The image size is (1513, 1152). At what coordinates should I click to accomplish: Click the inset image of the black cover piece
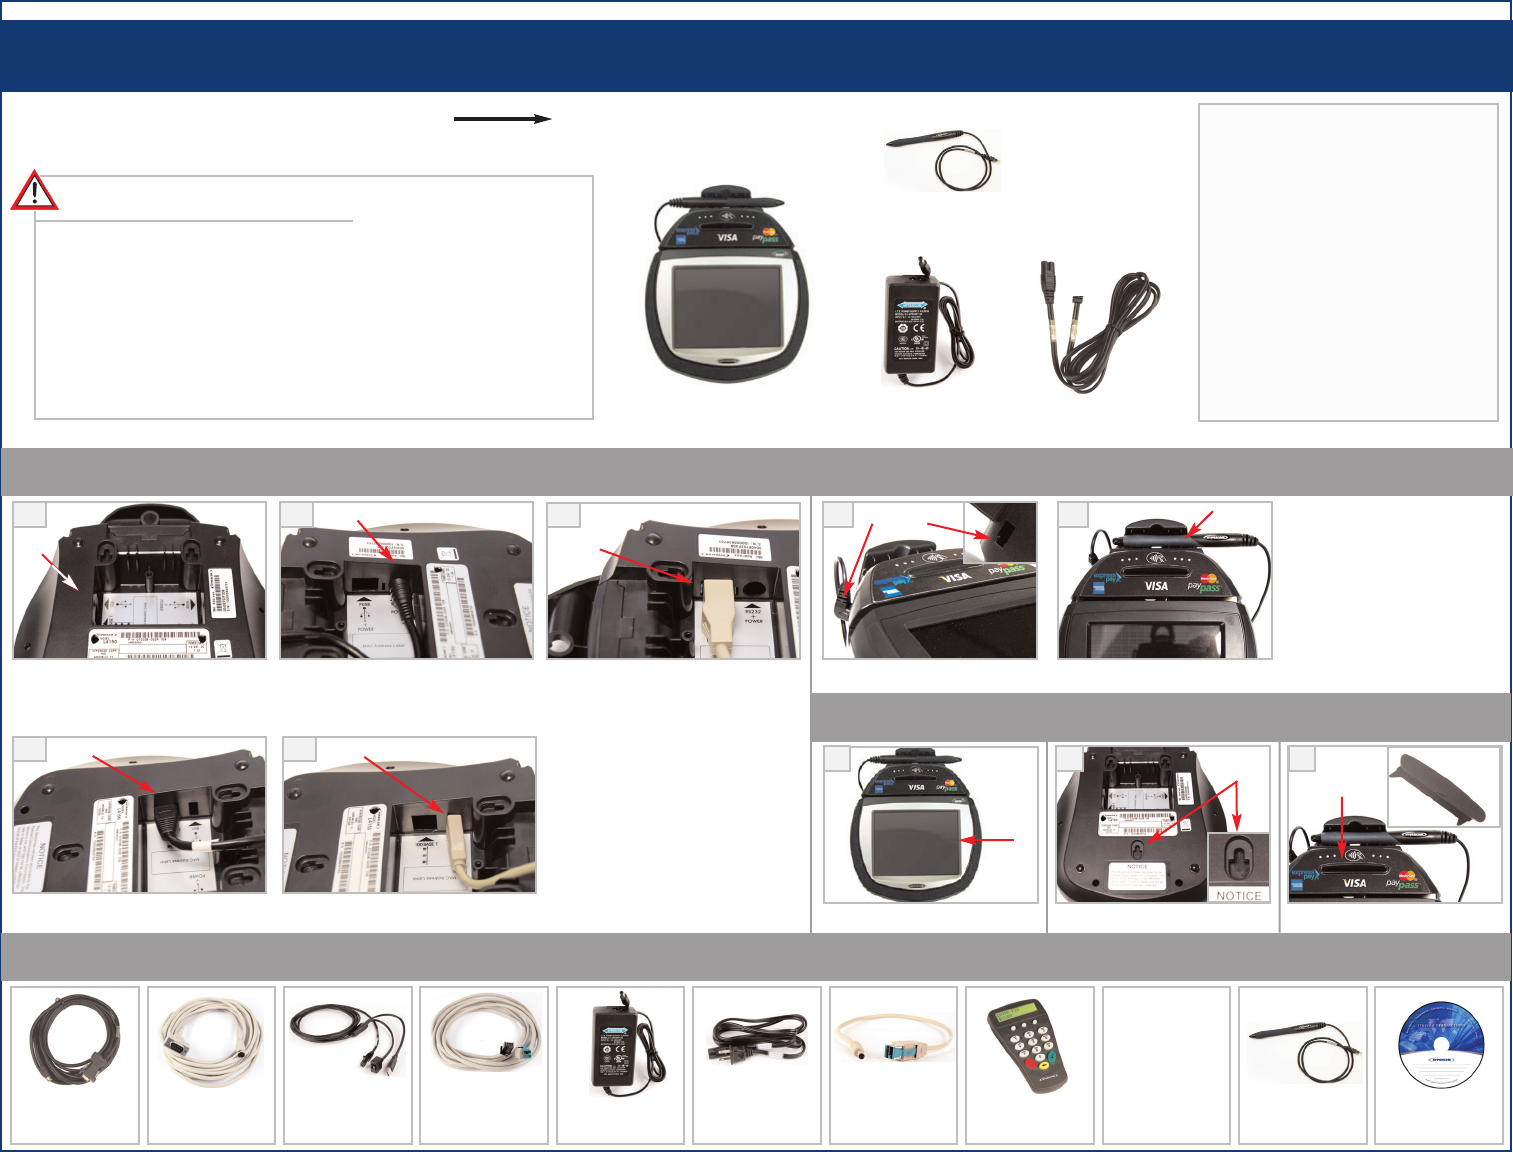click(x=1445, y=786)
